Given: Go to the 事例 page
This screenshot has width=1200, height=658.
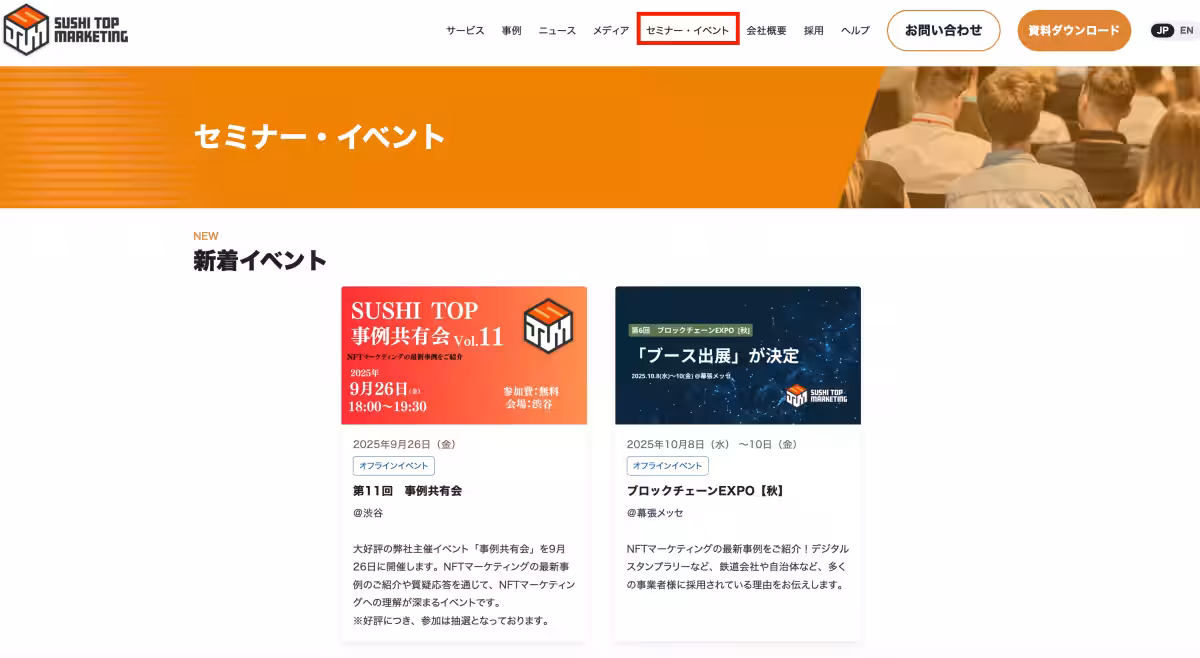Looking at the screenshot, I should coord(511,31).
